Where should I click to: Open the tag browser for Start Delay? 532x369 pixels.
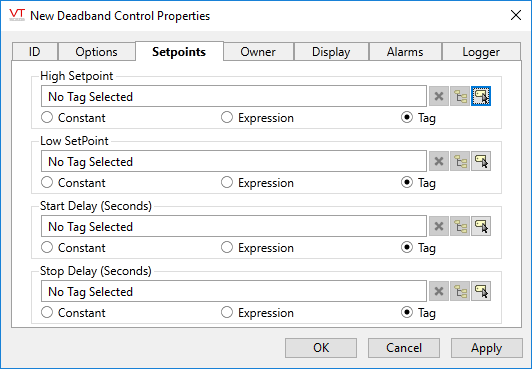pyautogui.click(x=460, y=226)
